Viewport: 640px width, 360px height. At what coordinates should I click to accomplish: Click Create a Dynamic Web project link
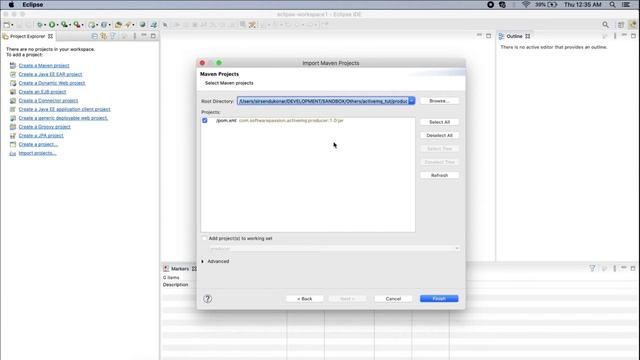pyautogui.click(x=52, y=83)
